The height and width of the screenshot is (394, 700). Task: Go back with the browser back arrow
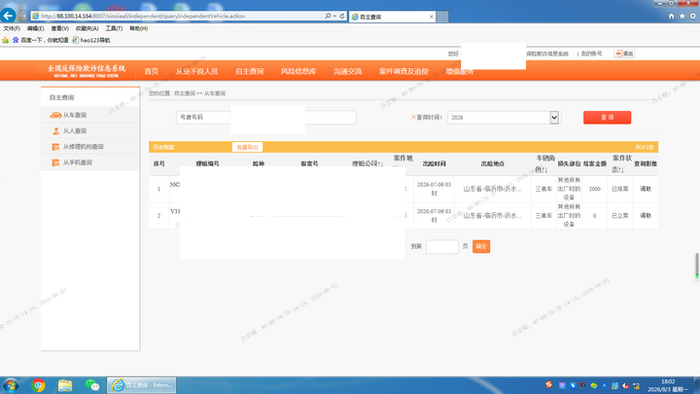(8, 16)
